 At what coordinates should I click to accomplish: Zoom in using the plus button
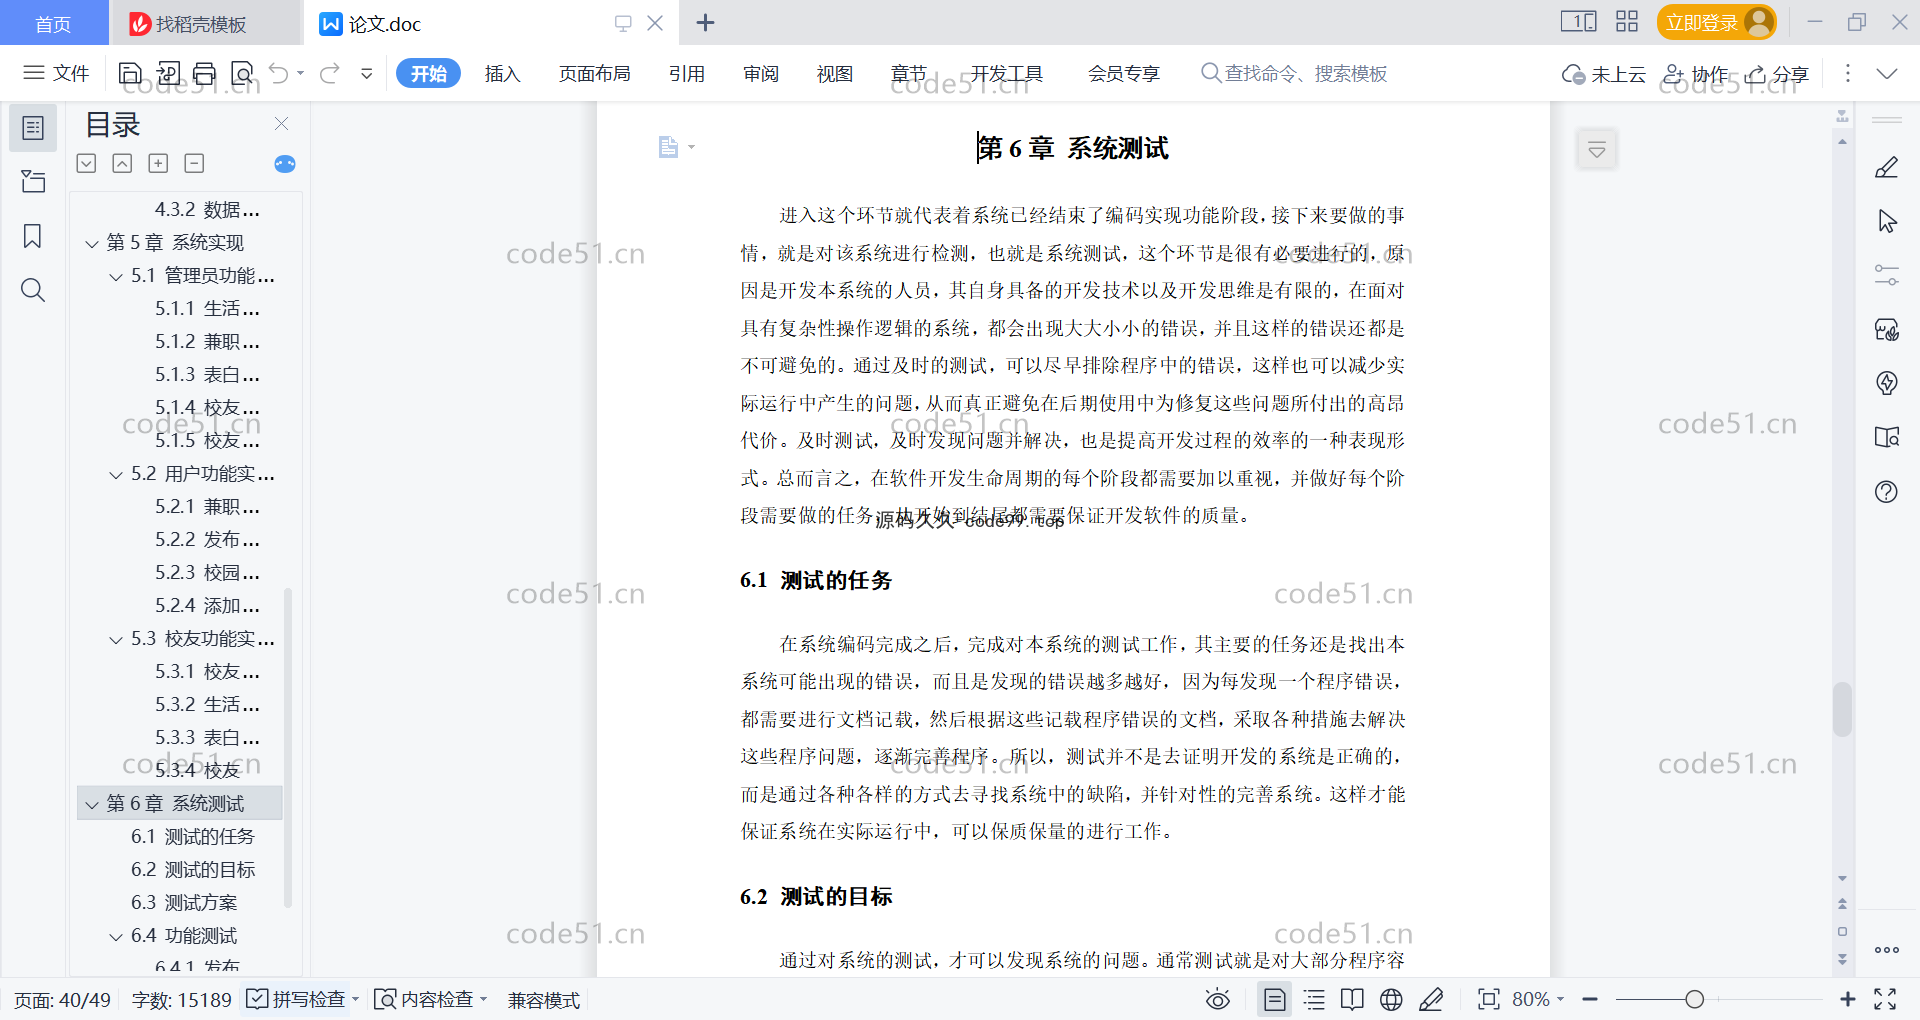[1847, 999]
